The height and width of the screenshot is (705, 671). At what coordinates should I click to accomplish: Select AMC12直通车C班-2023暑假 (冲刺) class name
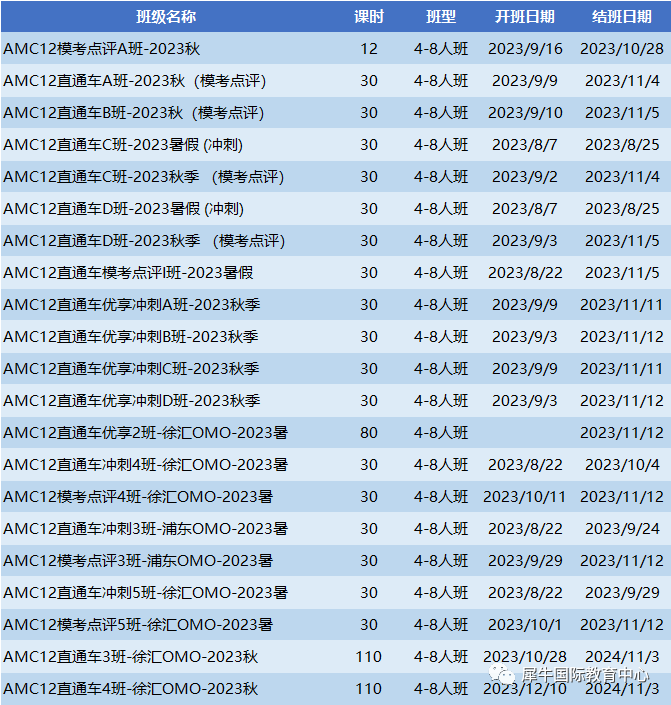123,145
